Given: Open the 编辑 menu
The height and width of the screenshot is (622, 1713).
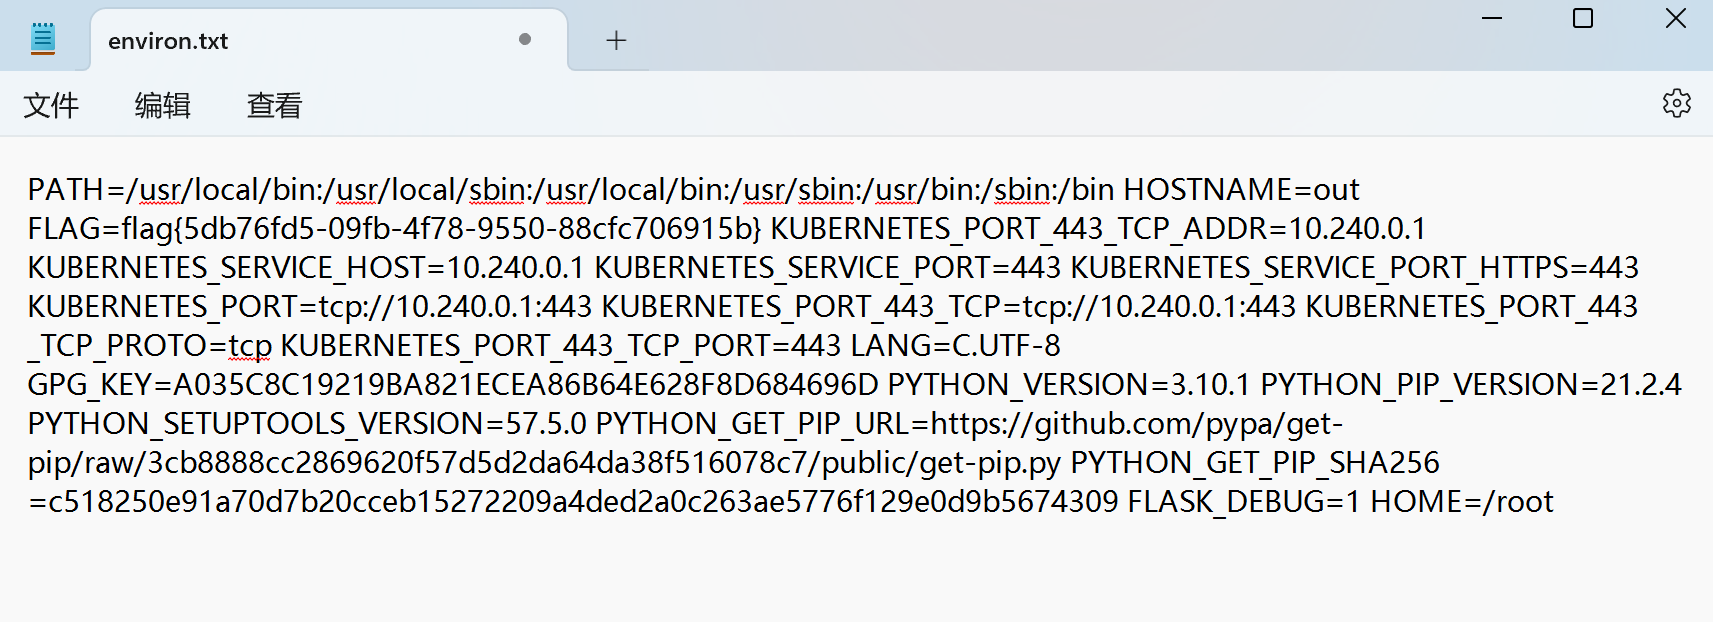Looking at the screenshot, I should point(163,105).
